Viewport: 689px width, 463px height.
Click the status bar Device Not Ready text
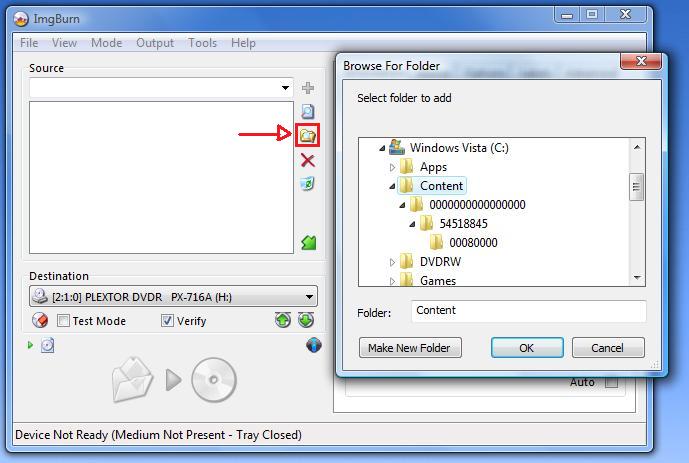[158, 435]
